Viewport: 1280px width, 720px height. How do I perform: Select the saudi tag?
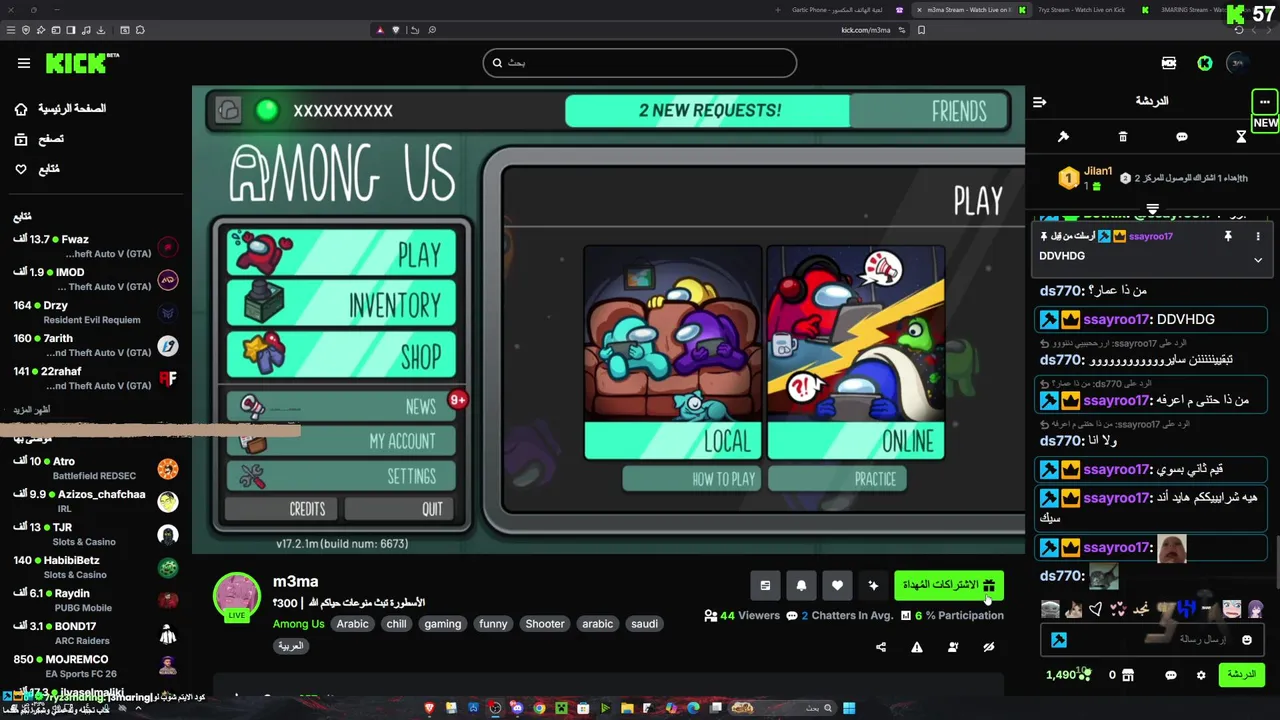(644, 624)
